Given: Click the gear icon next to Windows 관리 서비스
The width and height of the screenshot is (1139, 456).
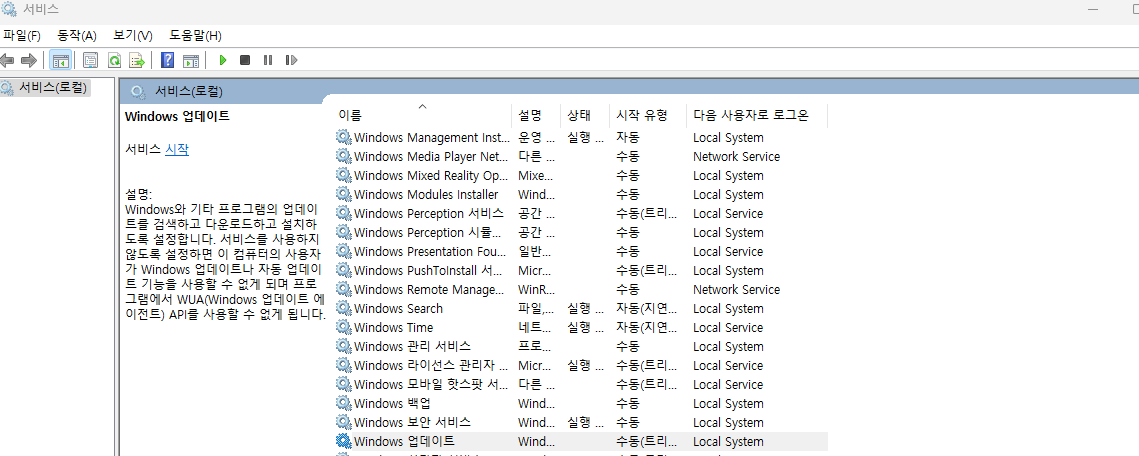Looking at the screenshot, I should click(344, 346).
